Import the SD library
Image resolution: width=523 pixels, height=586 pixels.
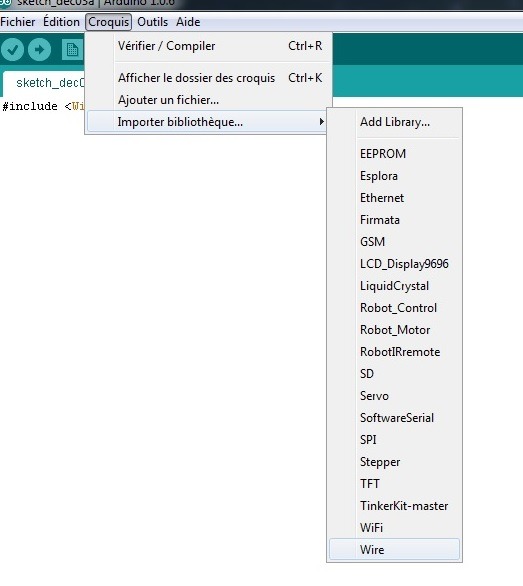394,374
